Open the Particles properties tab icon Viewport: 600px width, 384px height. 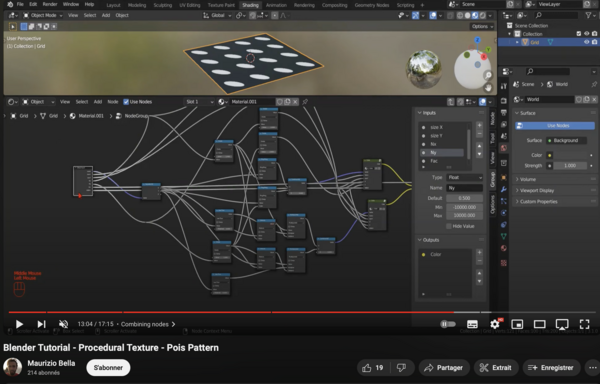[x=504, y=201]
